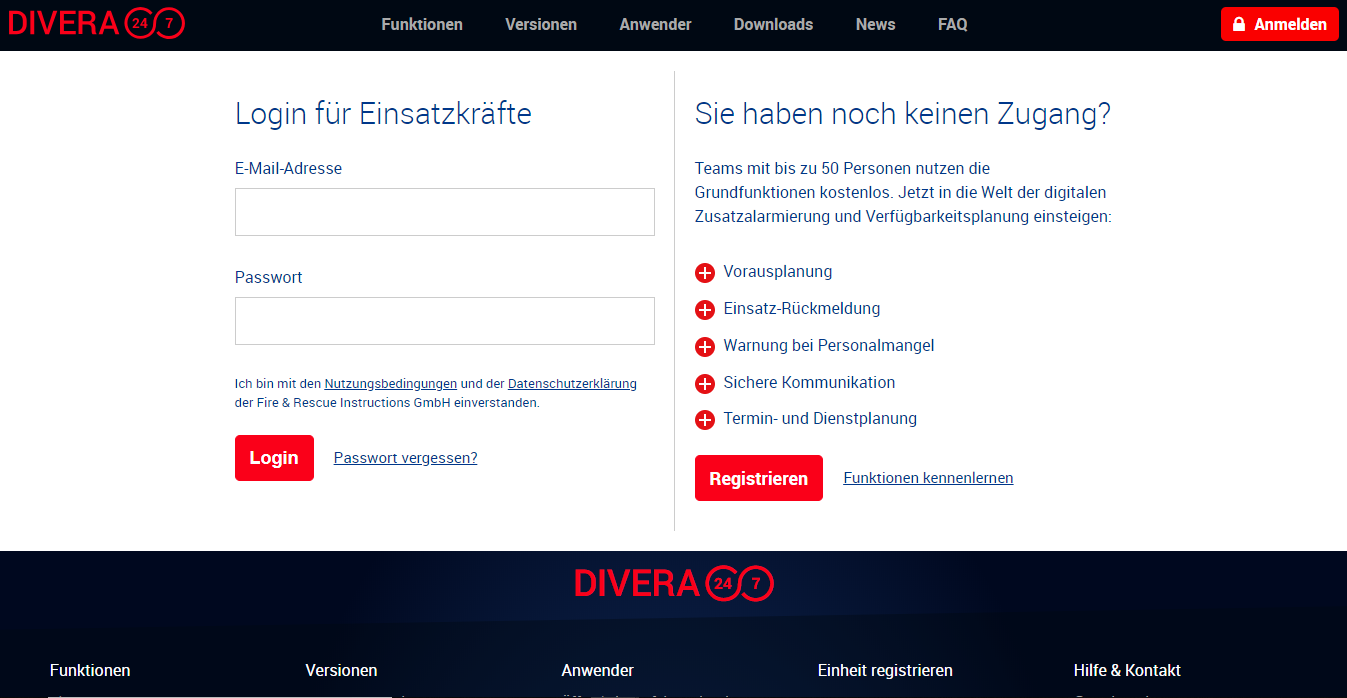Viewport: 1347px width, 698px height.
Task: Click the plus icon beside Einsatz-Rückmeldung
Action: [705, 310]
